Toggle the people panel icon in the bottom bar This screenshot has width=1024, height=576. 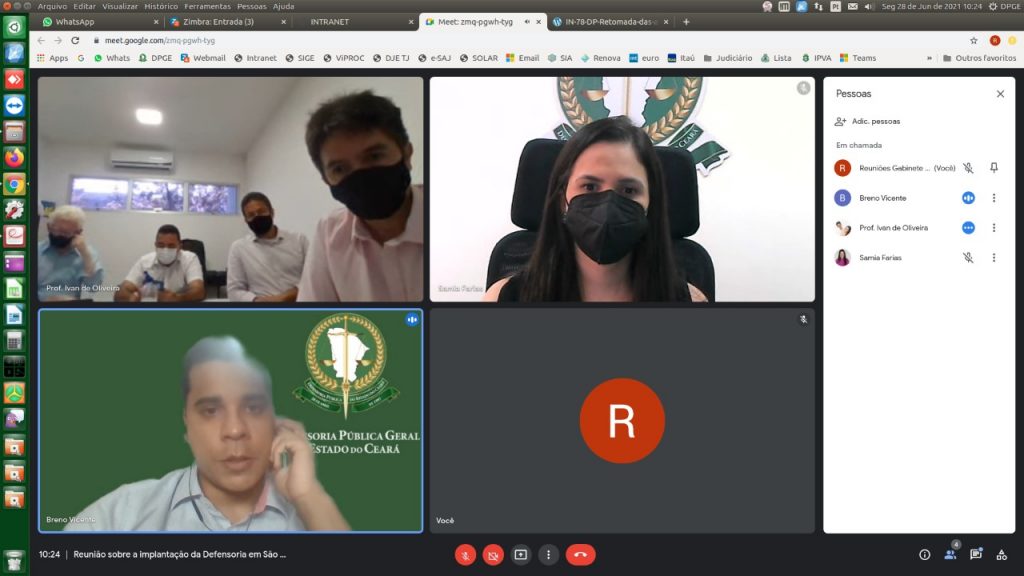(x=950, y=554)
